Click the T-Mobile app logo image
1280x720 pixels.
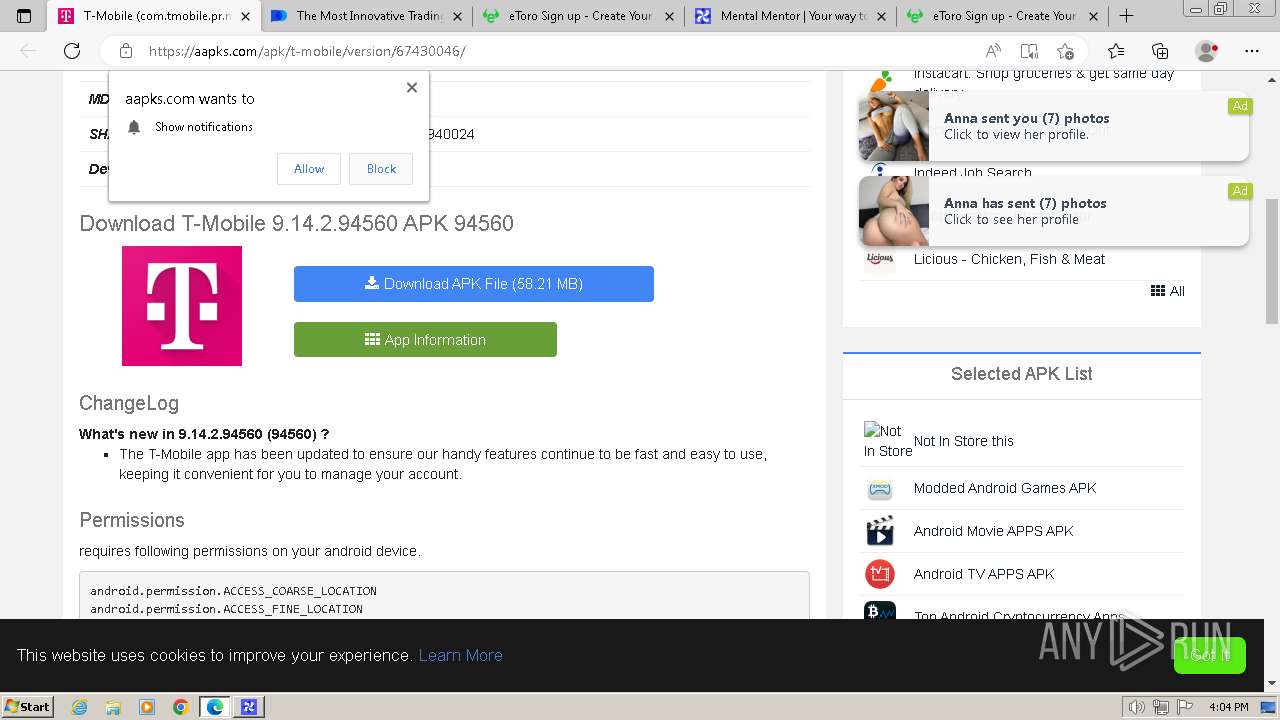tap(182, 306)
